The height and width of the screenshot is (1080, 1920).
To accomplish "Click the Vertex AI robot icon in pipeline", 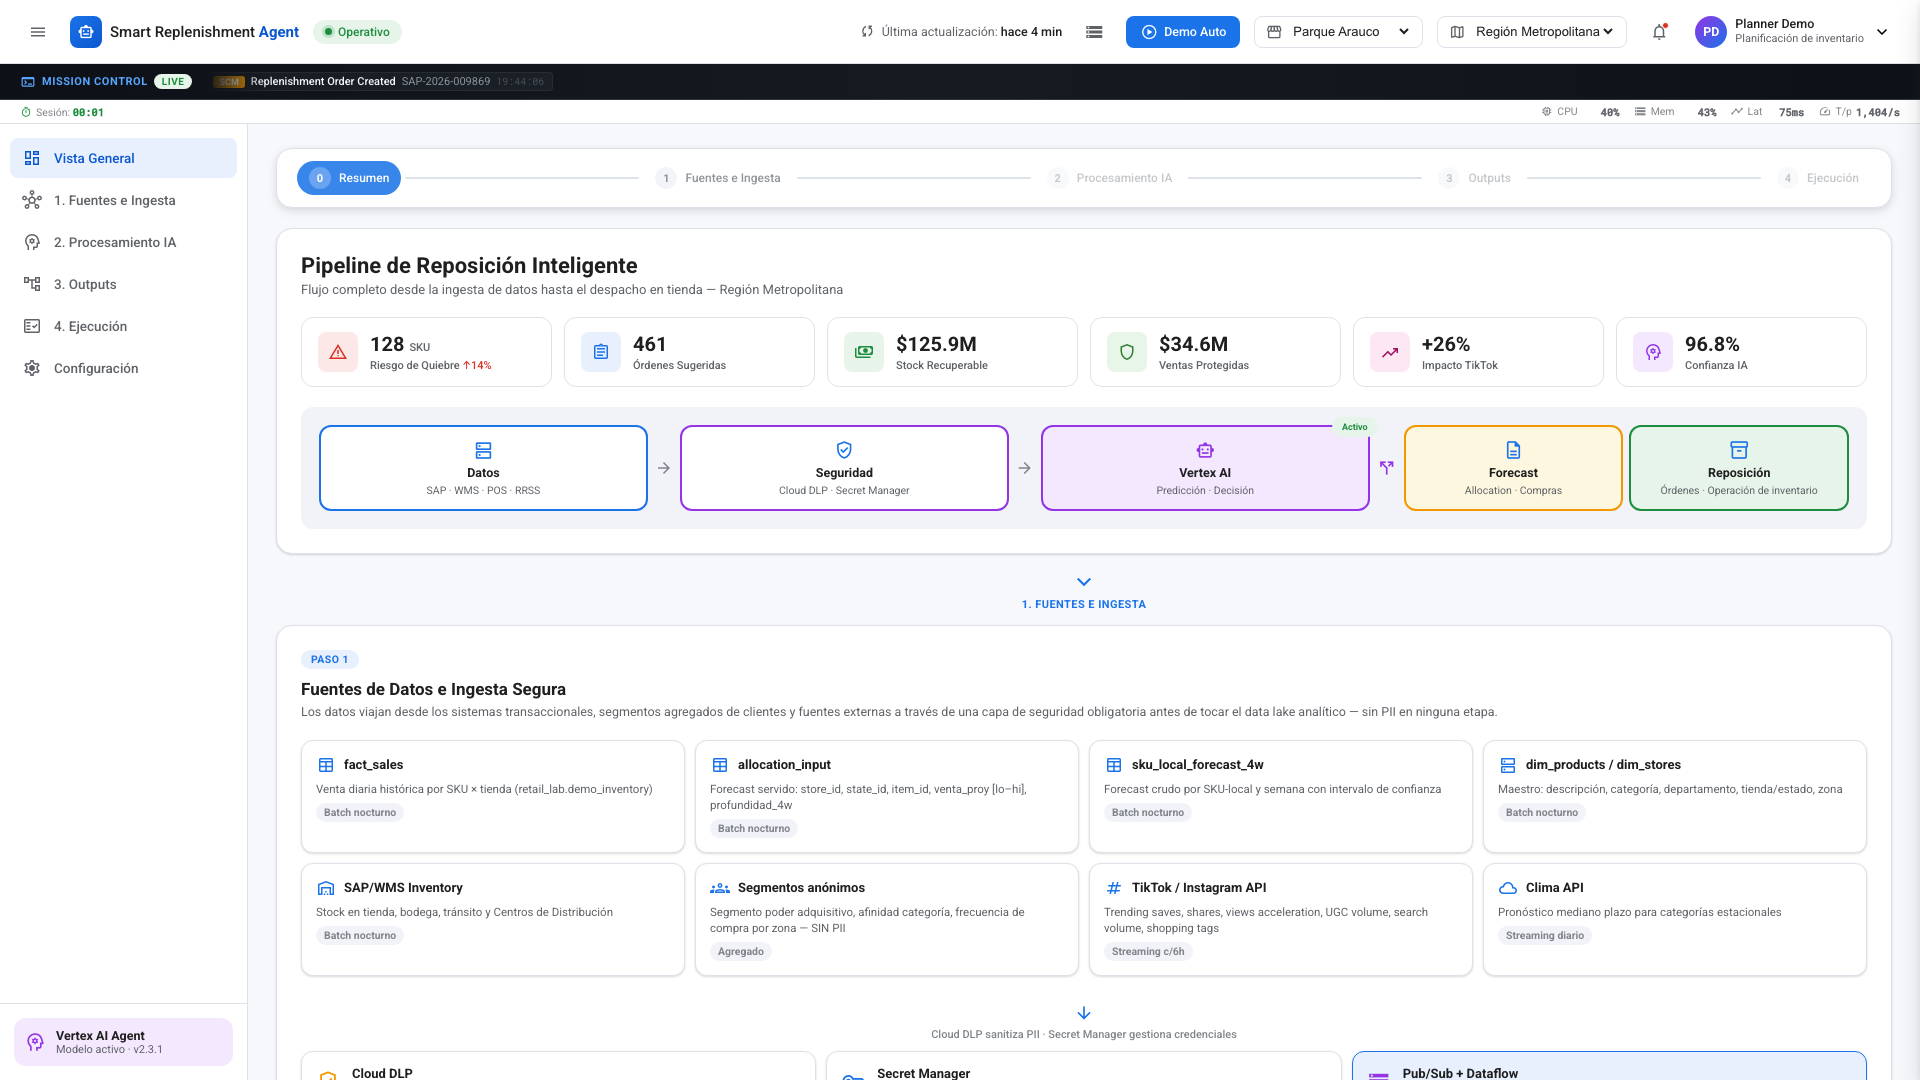I will click(1205, 450).
